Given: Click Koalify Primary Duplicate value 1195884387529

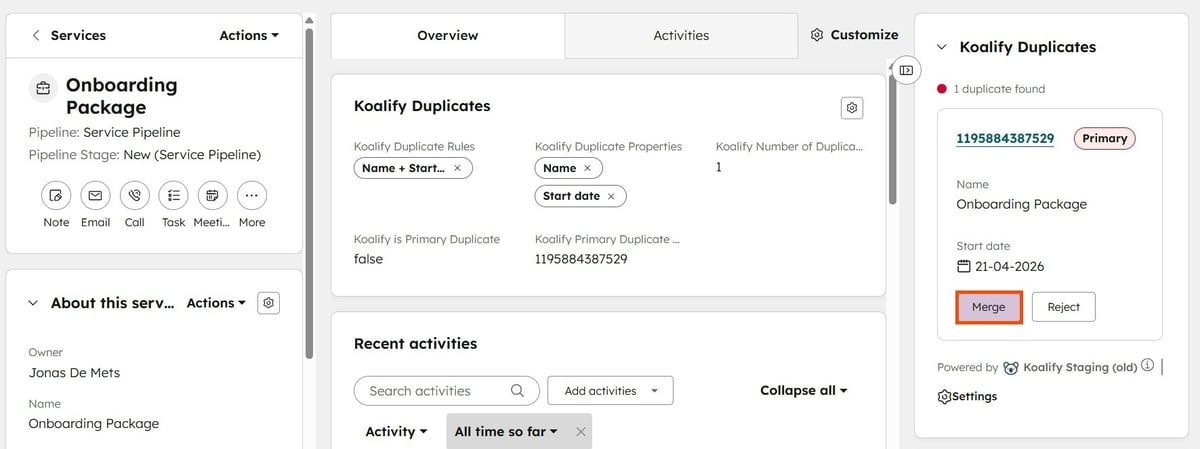Looking at the screenshot, I should pyautogui.click(x=581, y=259).
